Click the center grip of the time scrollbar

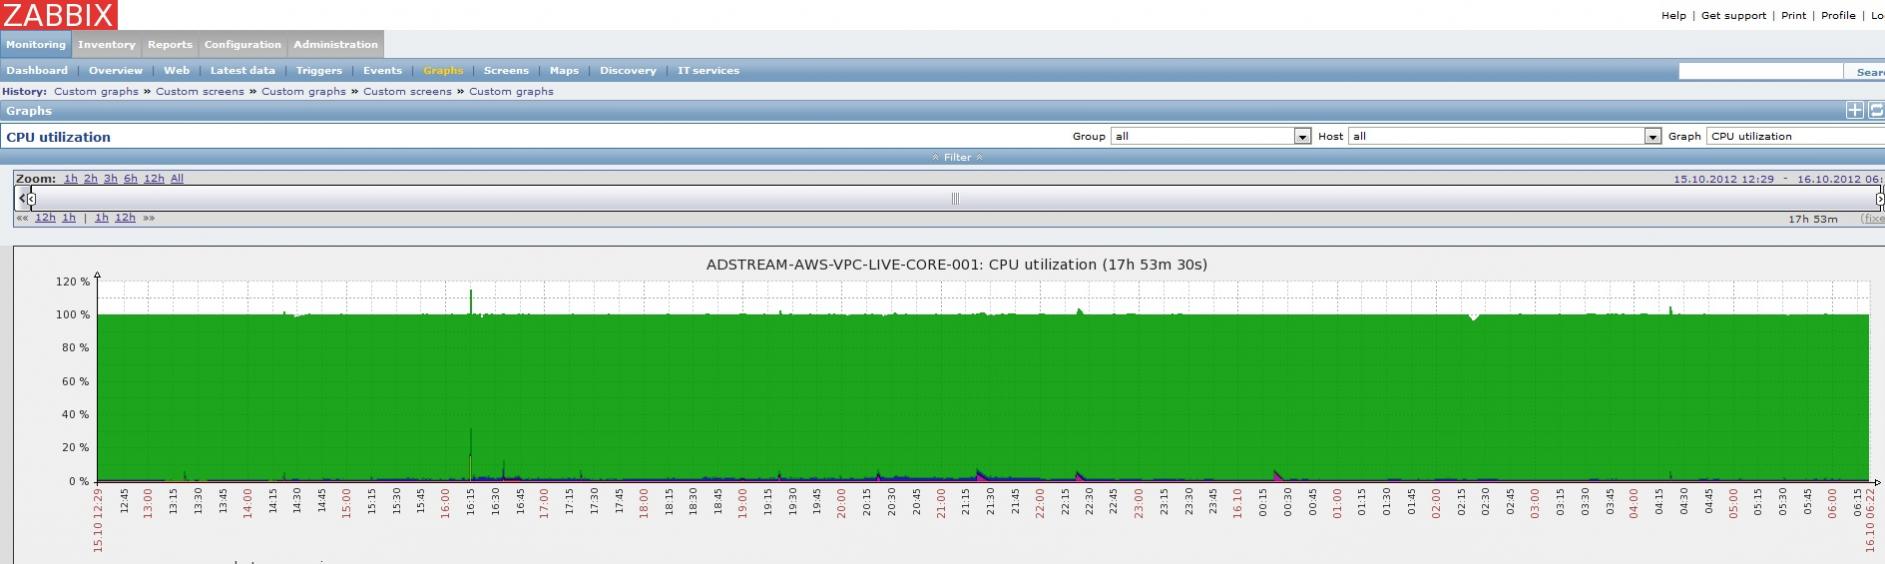point(955,198)
